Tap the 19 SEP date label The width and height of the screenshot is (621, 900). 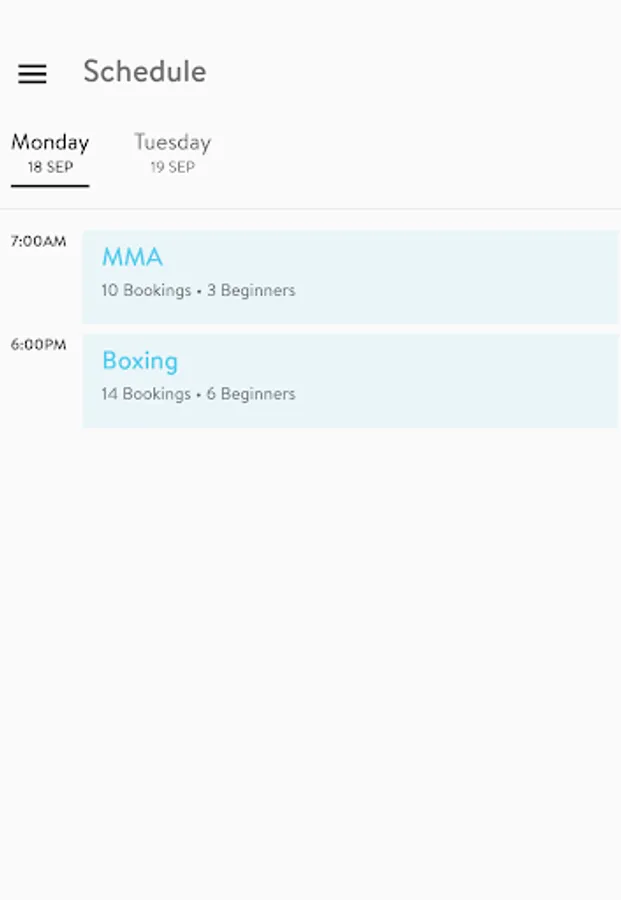[172, 167]
